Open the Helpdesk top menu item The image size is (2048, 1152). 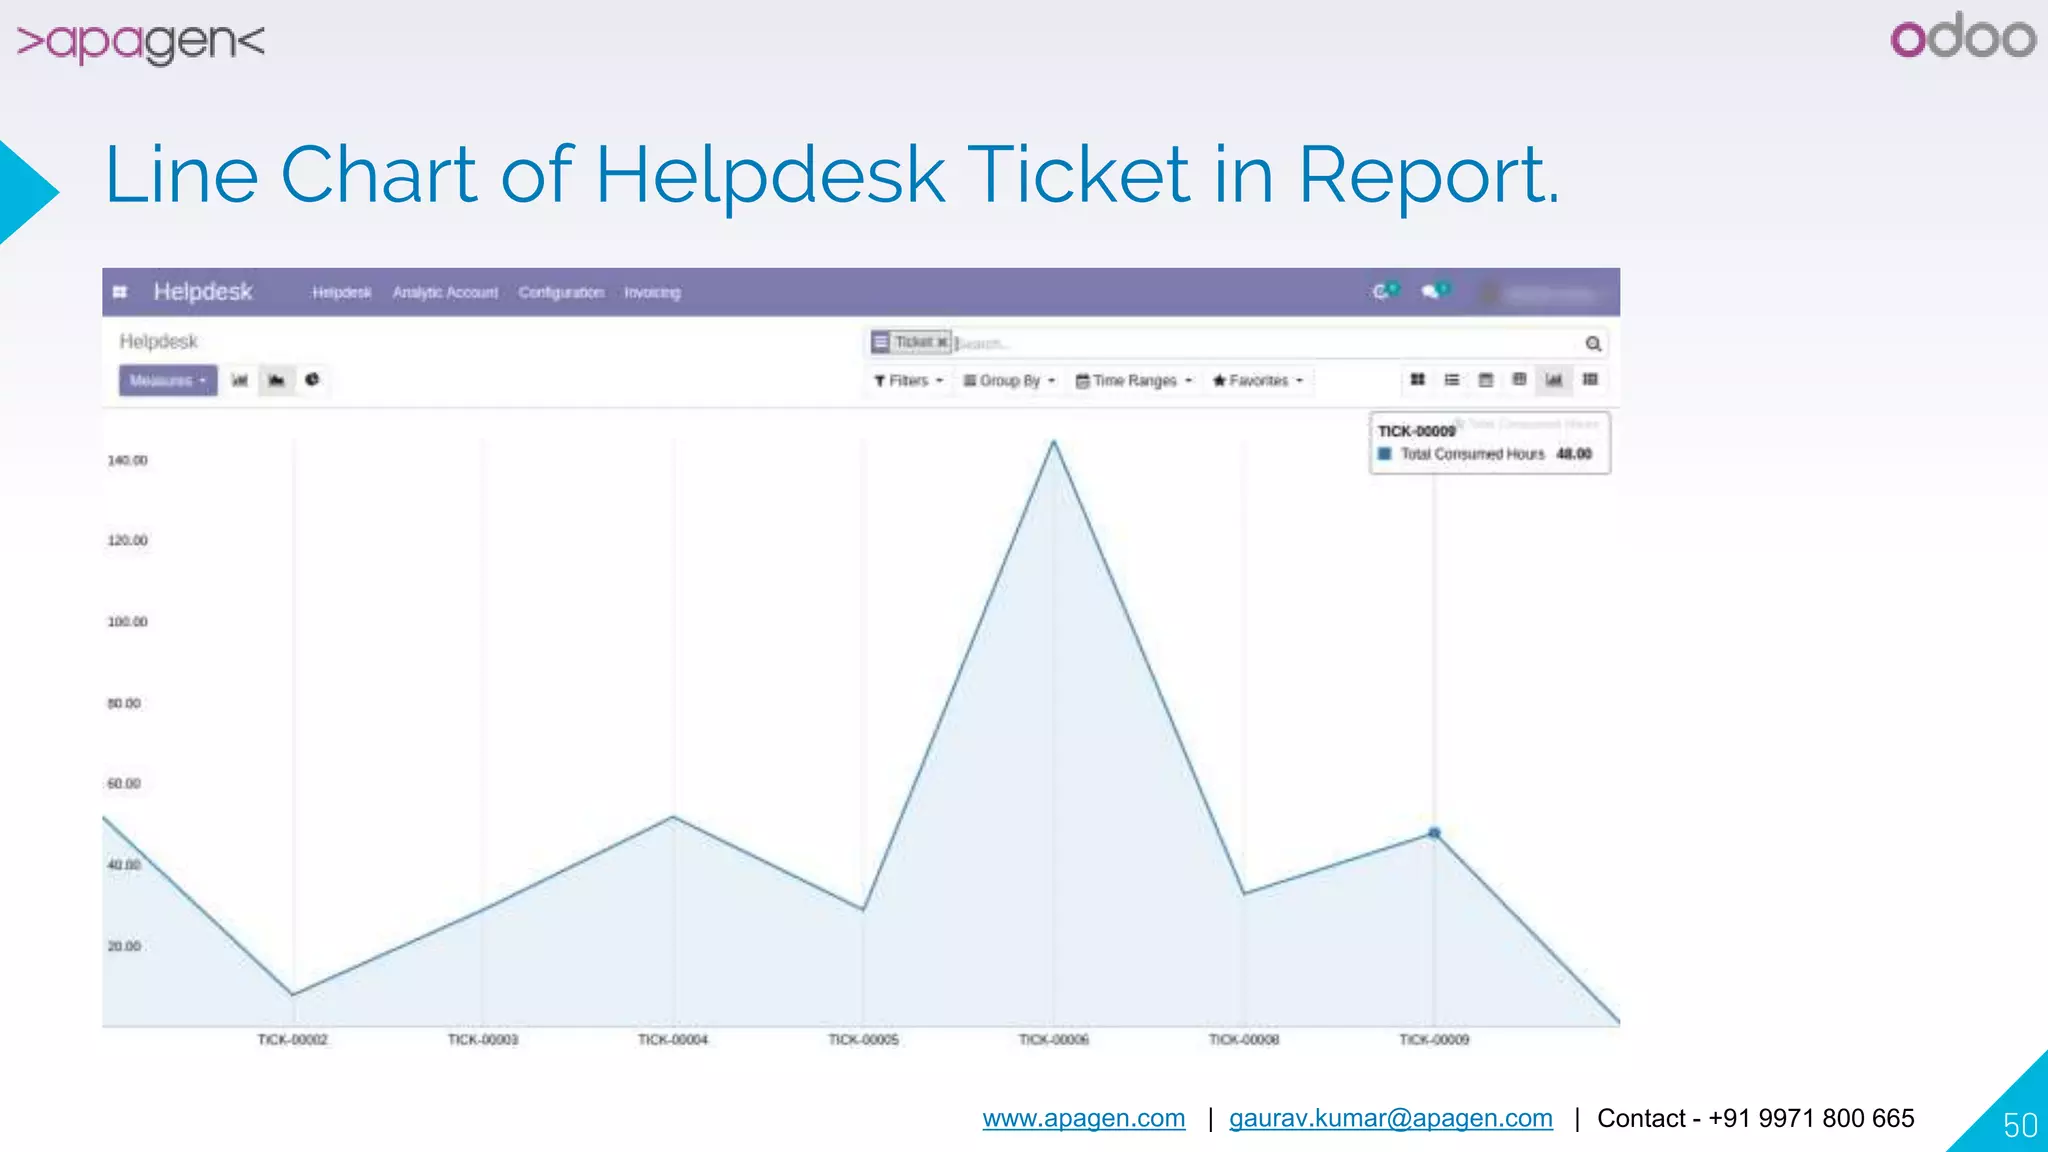pos(342,292)
